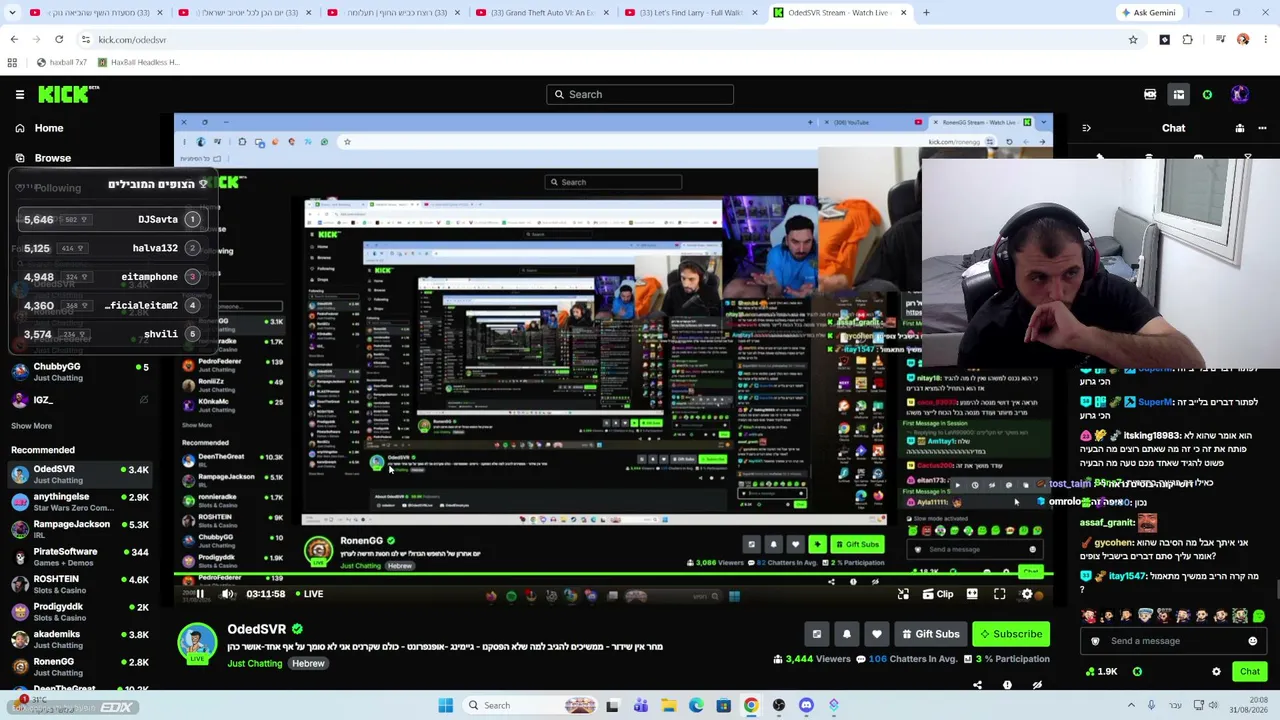Collapse the chat panel arrow
Image resolution: width=1280 pixels, height=720 pixels.
[x=1086, y=128]
